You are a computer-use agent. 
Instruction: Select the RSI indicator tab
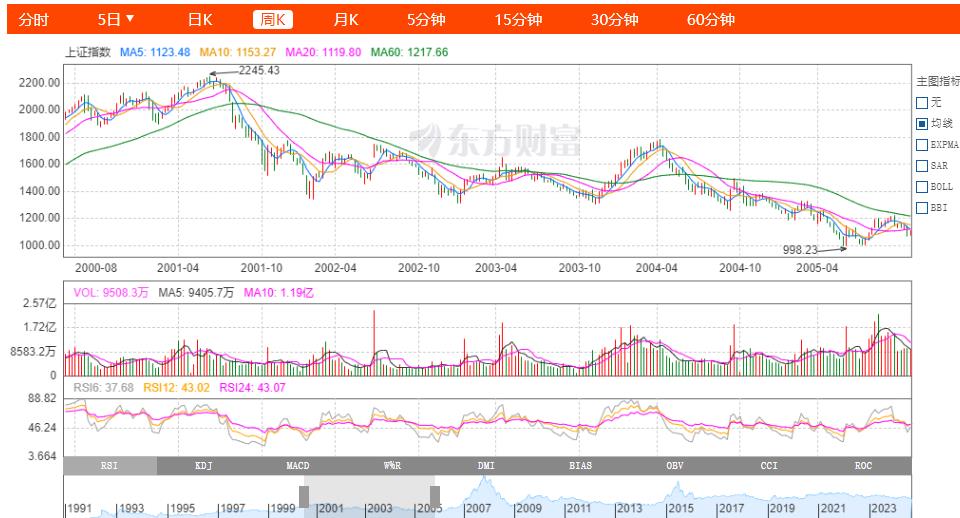click(110, 466)
